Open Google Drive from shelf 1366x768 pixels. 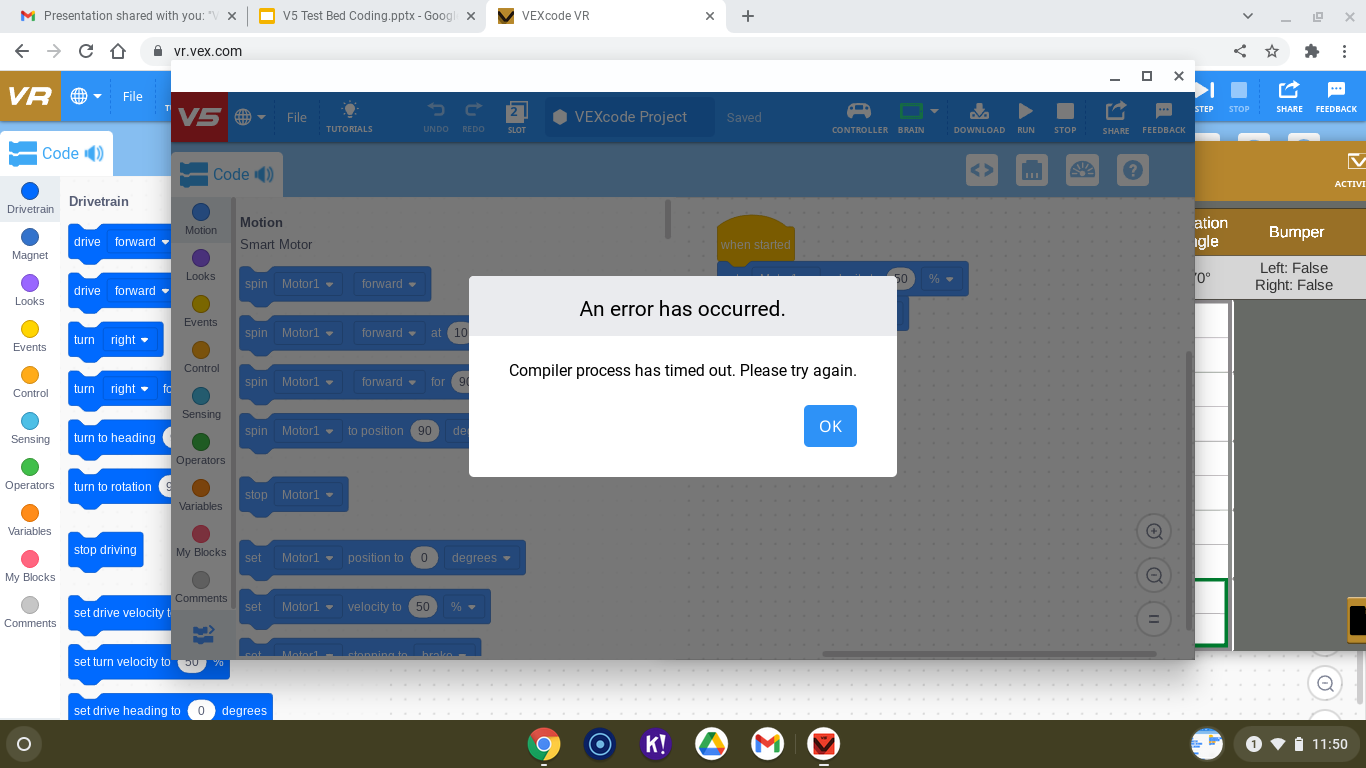[x=712, y=744]
